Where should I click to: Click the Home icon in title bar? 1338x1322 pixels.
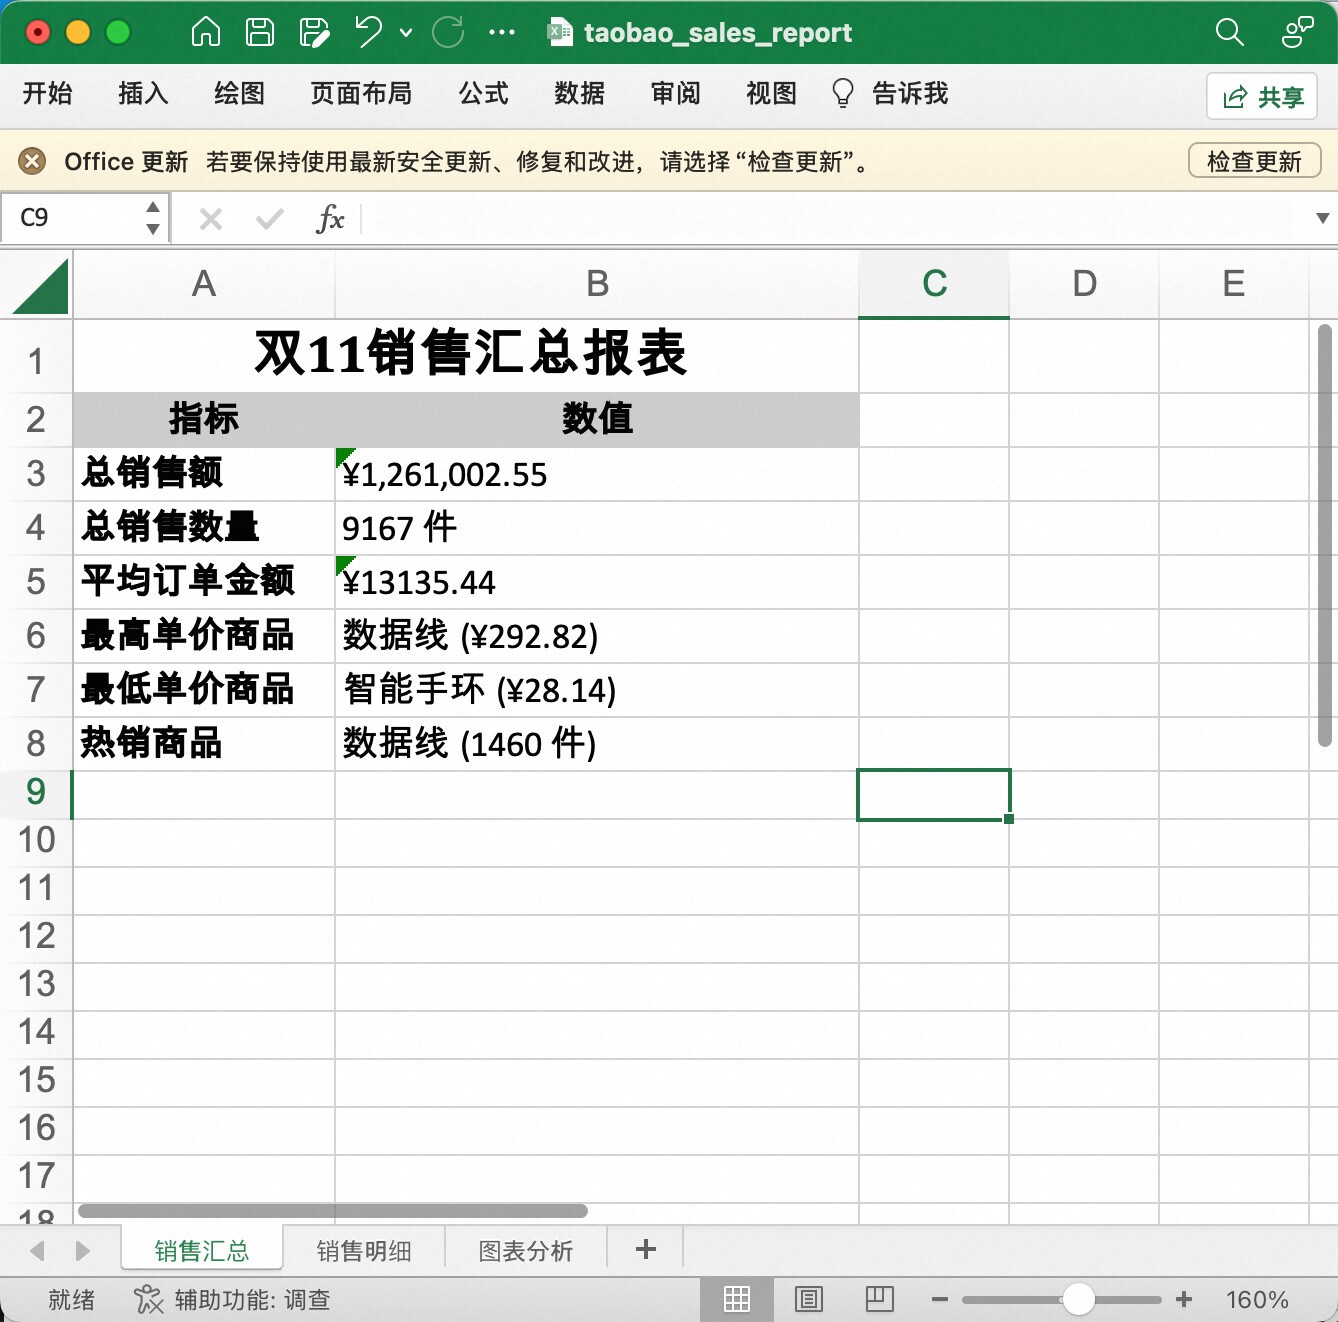(x=205, y=32)
